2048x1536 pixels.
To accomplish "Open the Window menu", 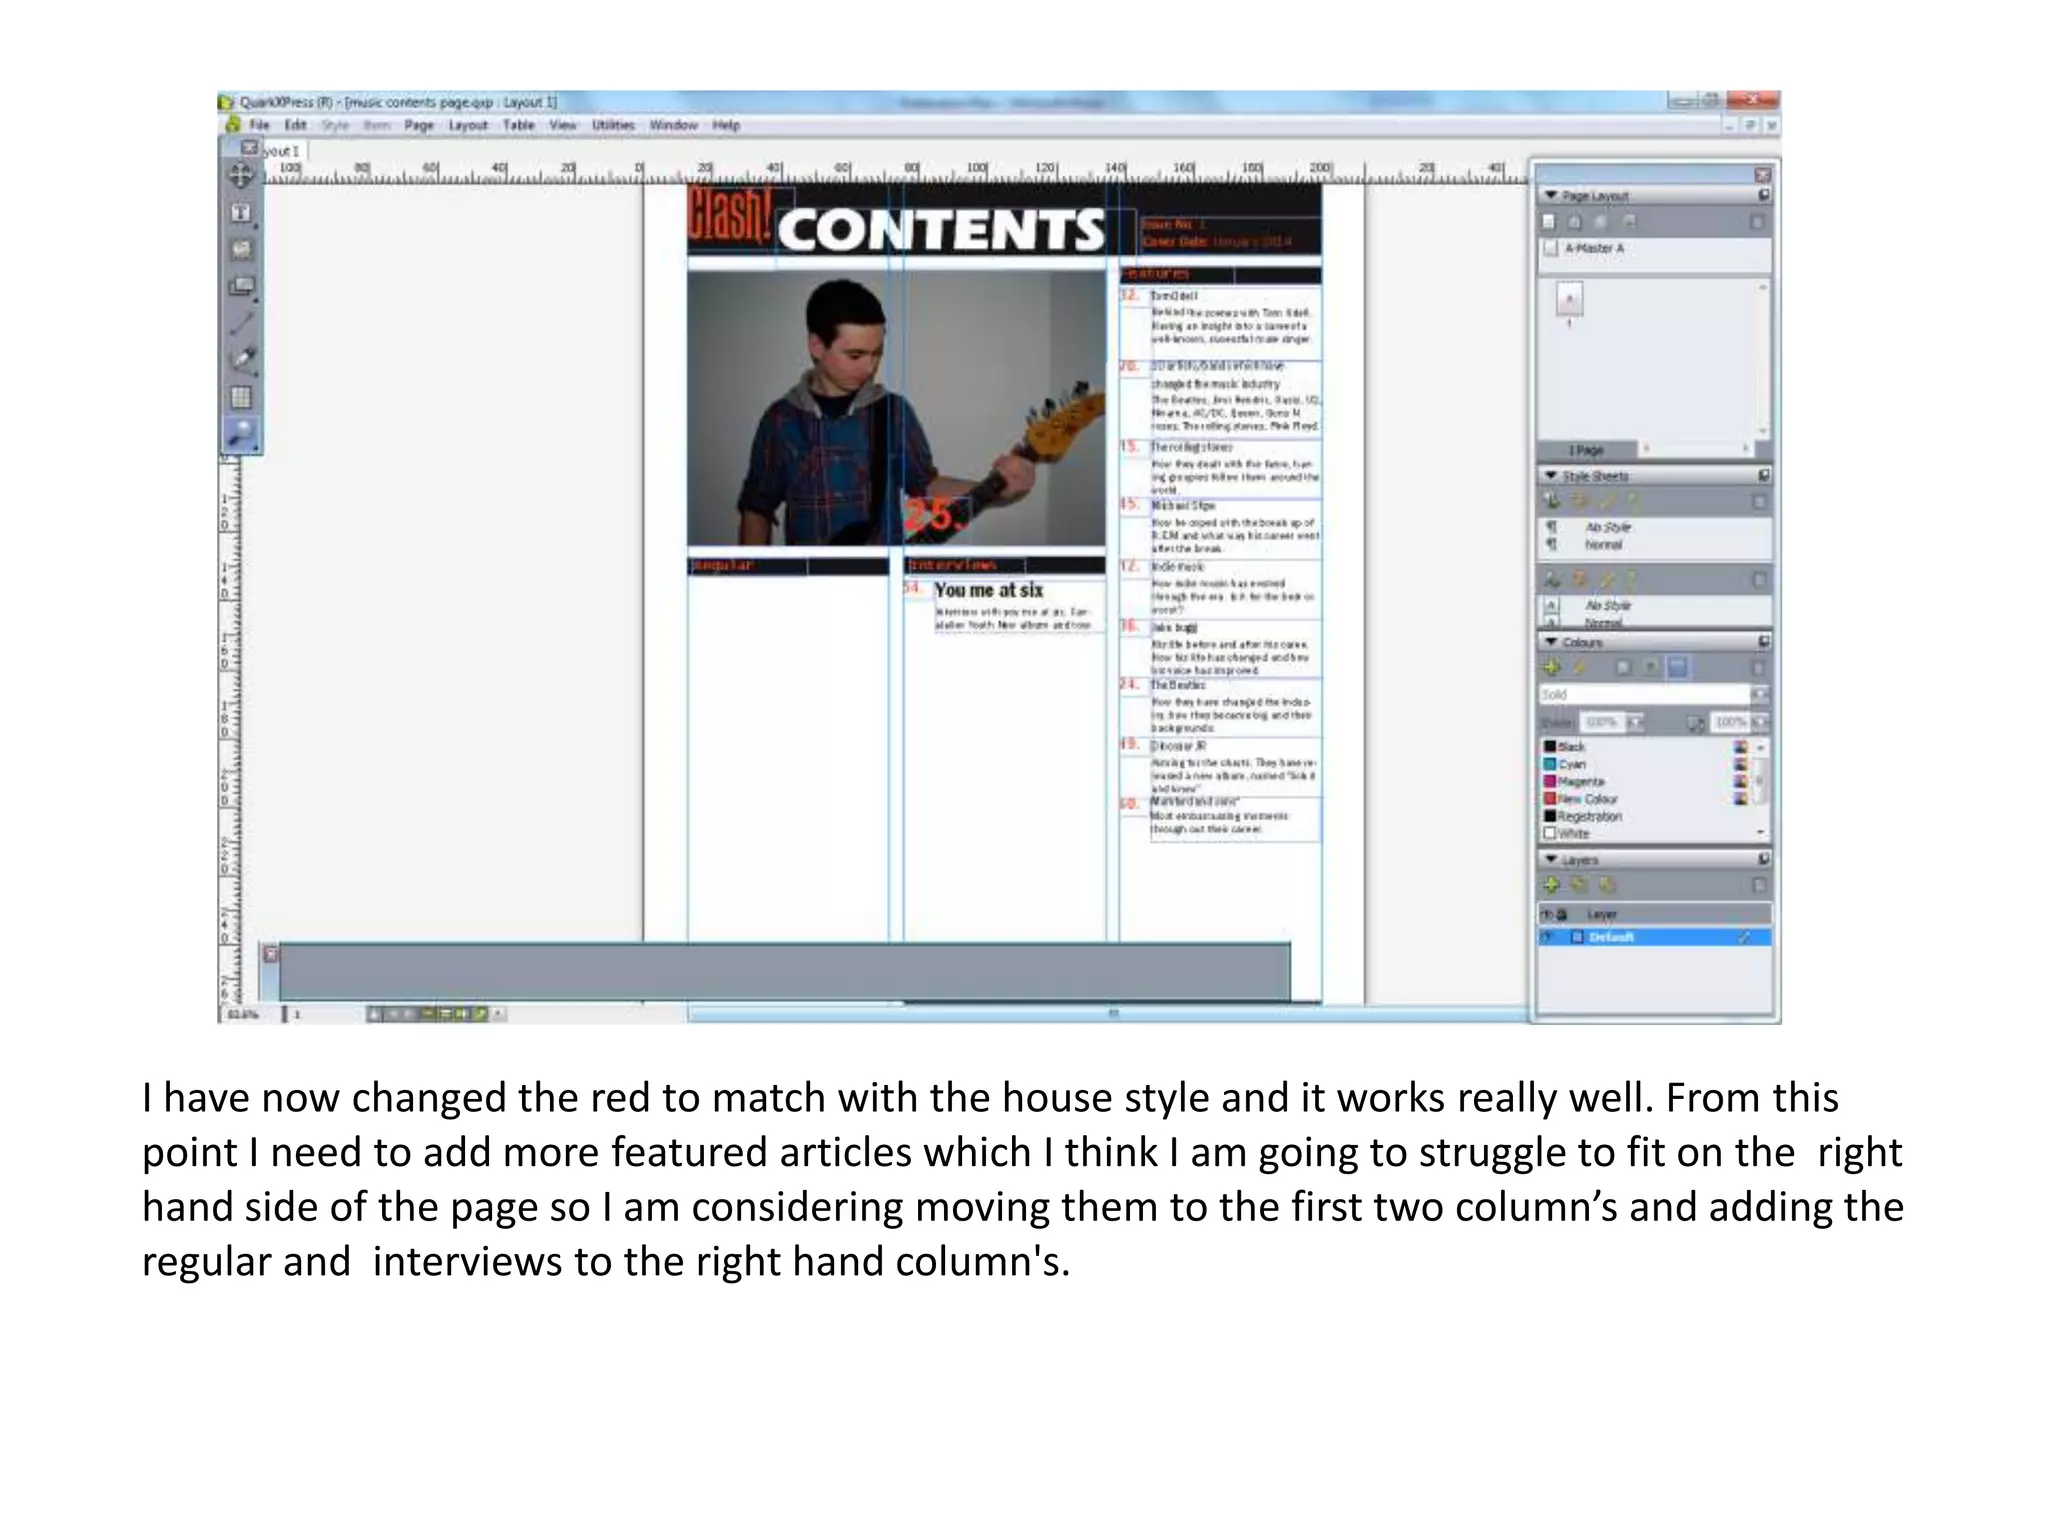I will click(673, 125).
